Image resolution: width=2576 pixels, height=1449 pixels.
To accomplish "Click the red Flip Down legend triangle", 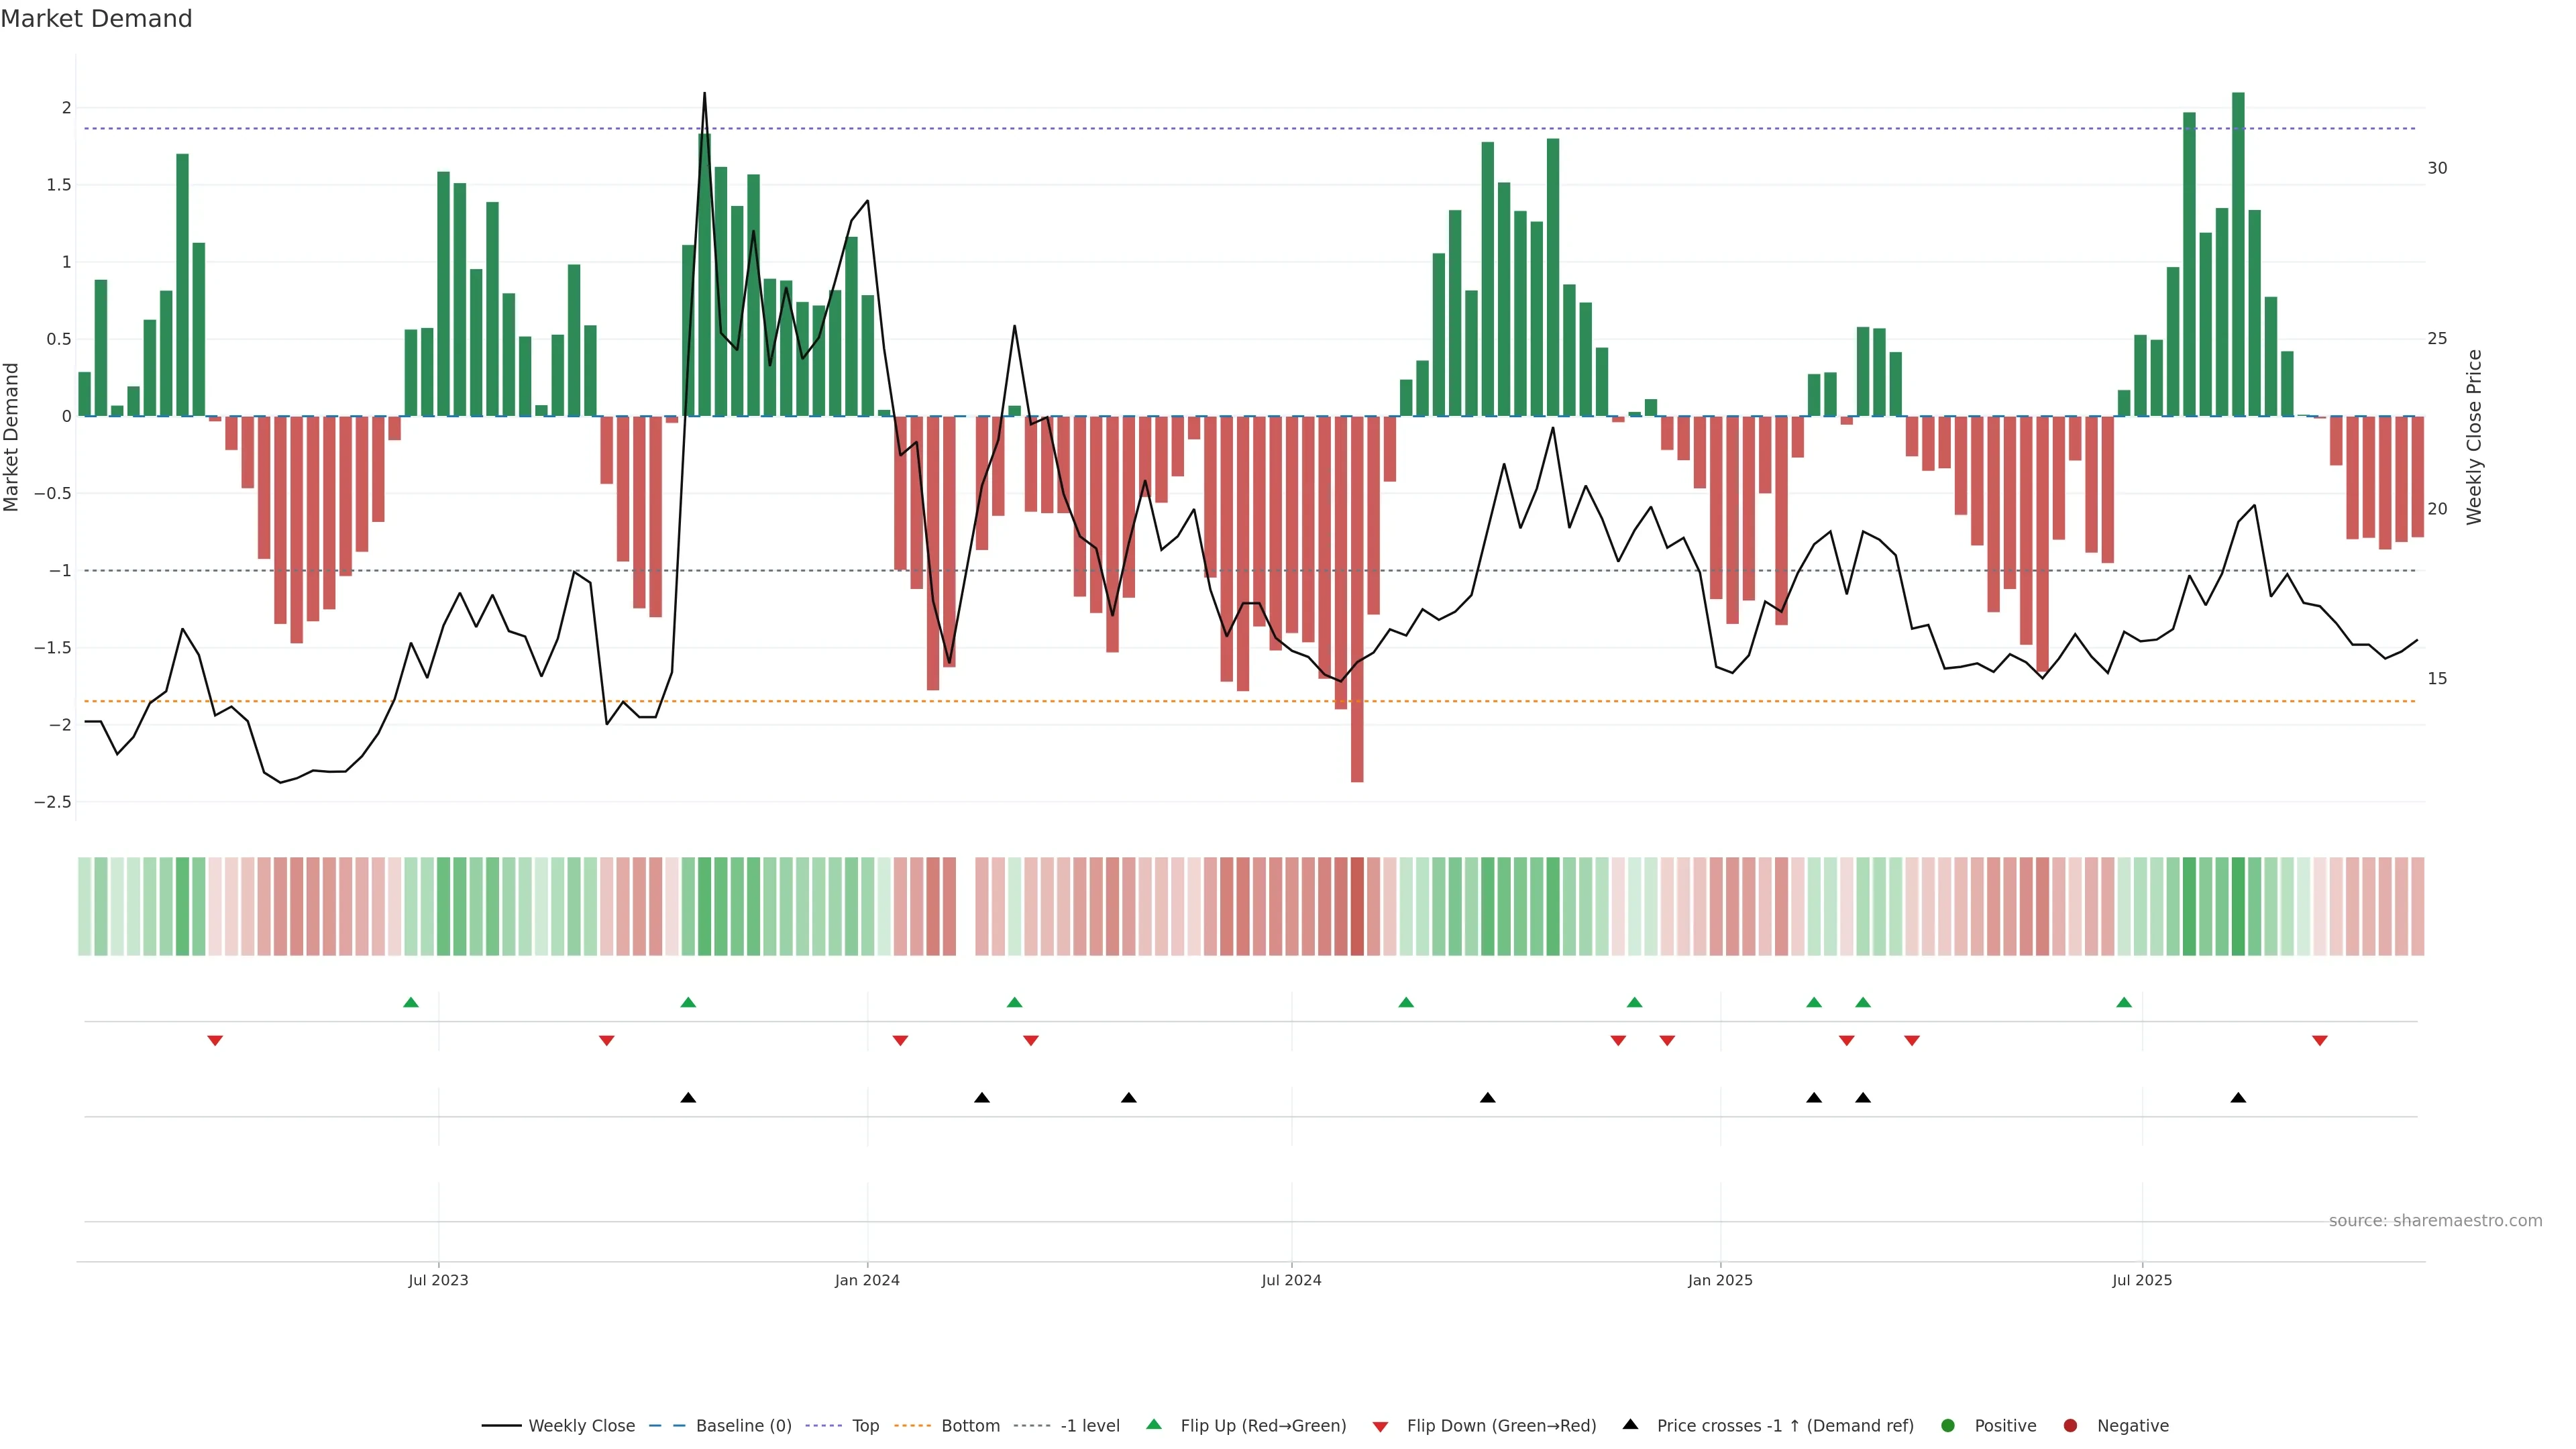I will coord(1380,1427).
